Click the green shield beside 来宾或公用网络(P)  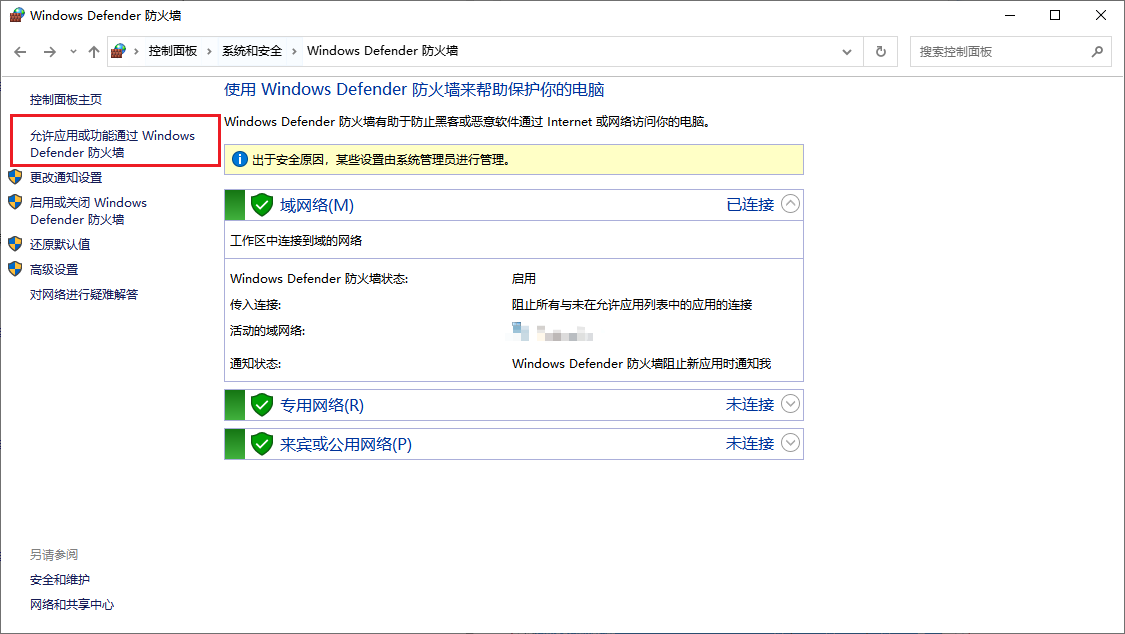[262, 444]
